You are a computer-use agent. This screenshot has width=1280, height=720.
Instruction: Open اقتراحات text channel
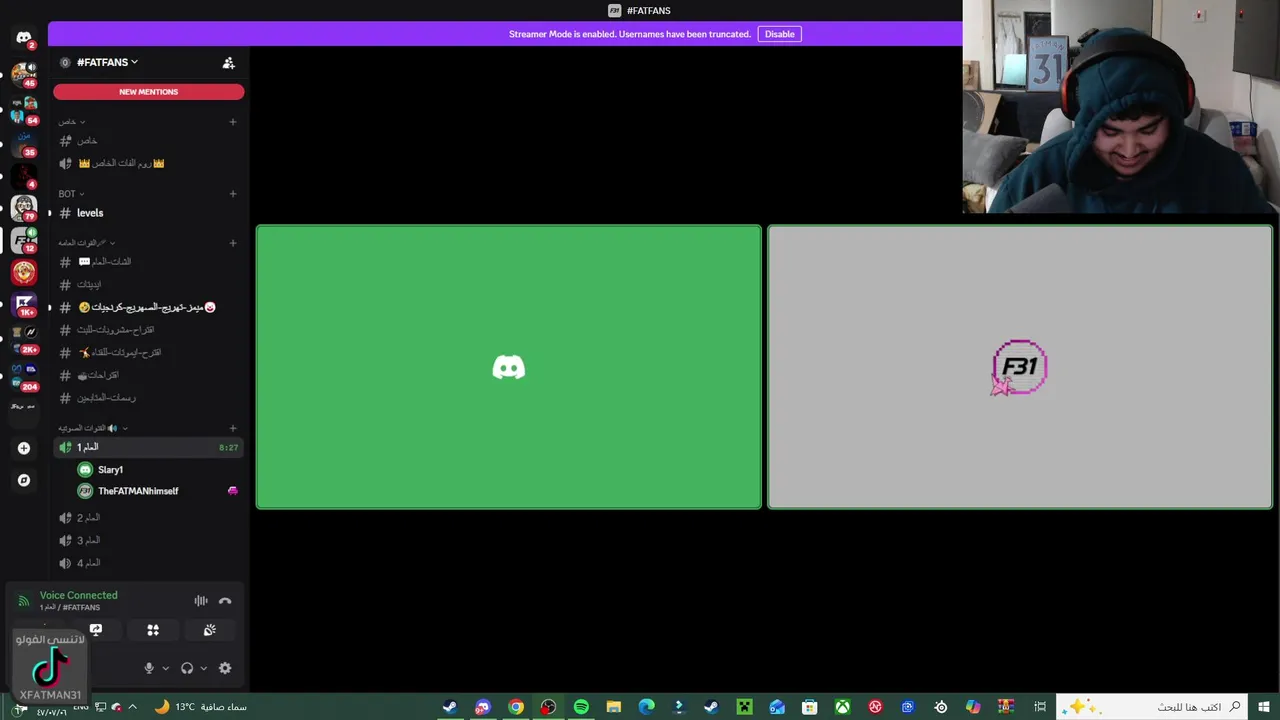coord(148,375)
